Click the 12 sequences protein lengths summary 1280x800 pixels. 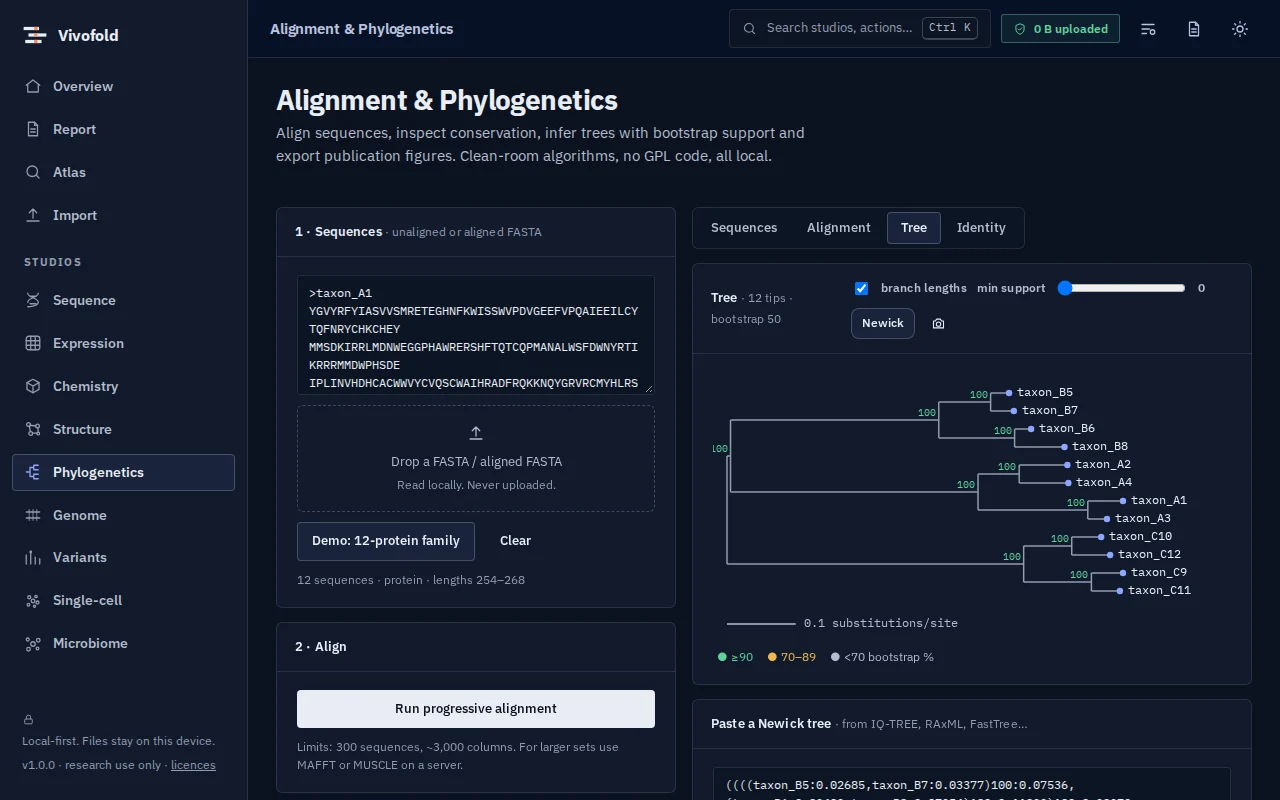[411, 580]
